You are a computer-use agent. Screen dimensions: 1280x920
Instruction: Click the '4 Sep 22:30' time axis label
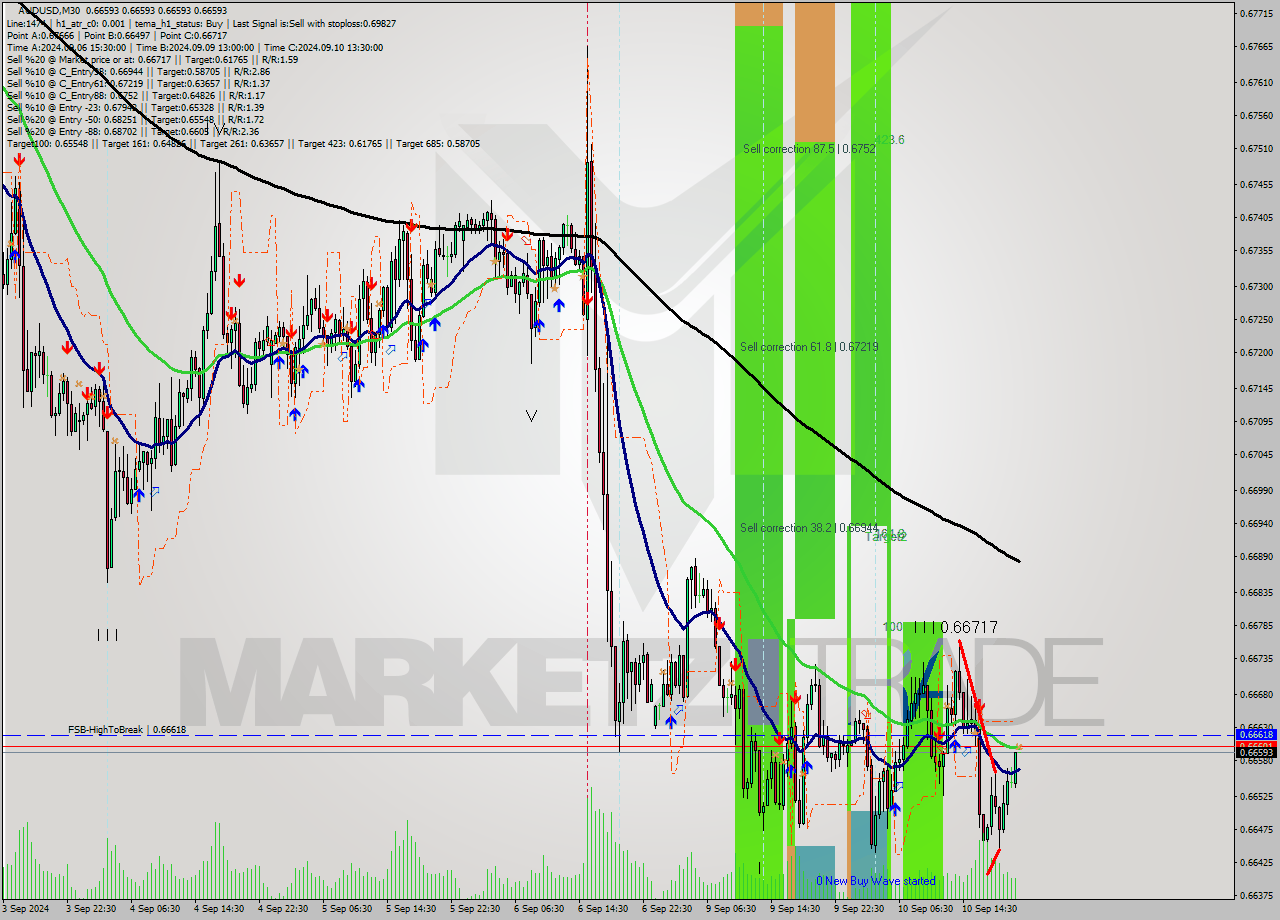[x=283, y=910]
